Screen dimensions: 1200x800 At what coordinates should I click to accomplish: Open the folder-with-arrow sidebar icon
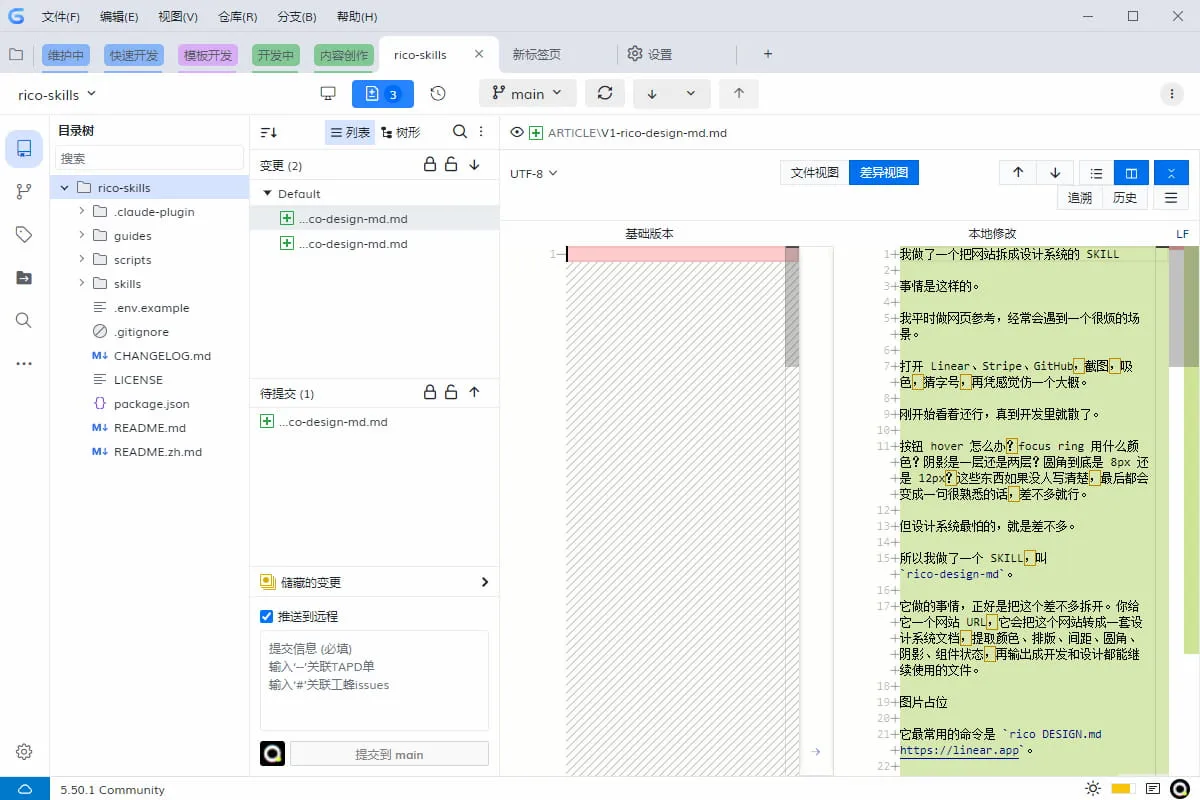click(24, 278)
